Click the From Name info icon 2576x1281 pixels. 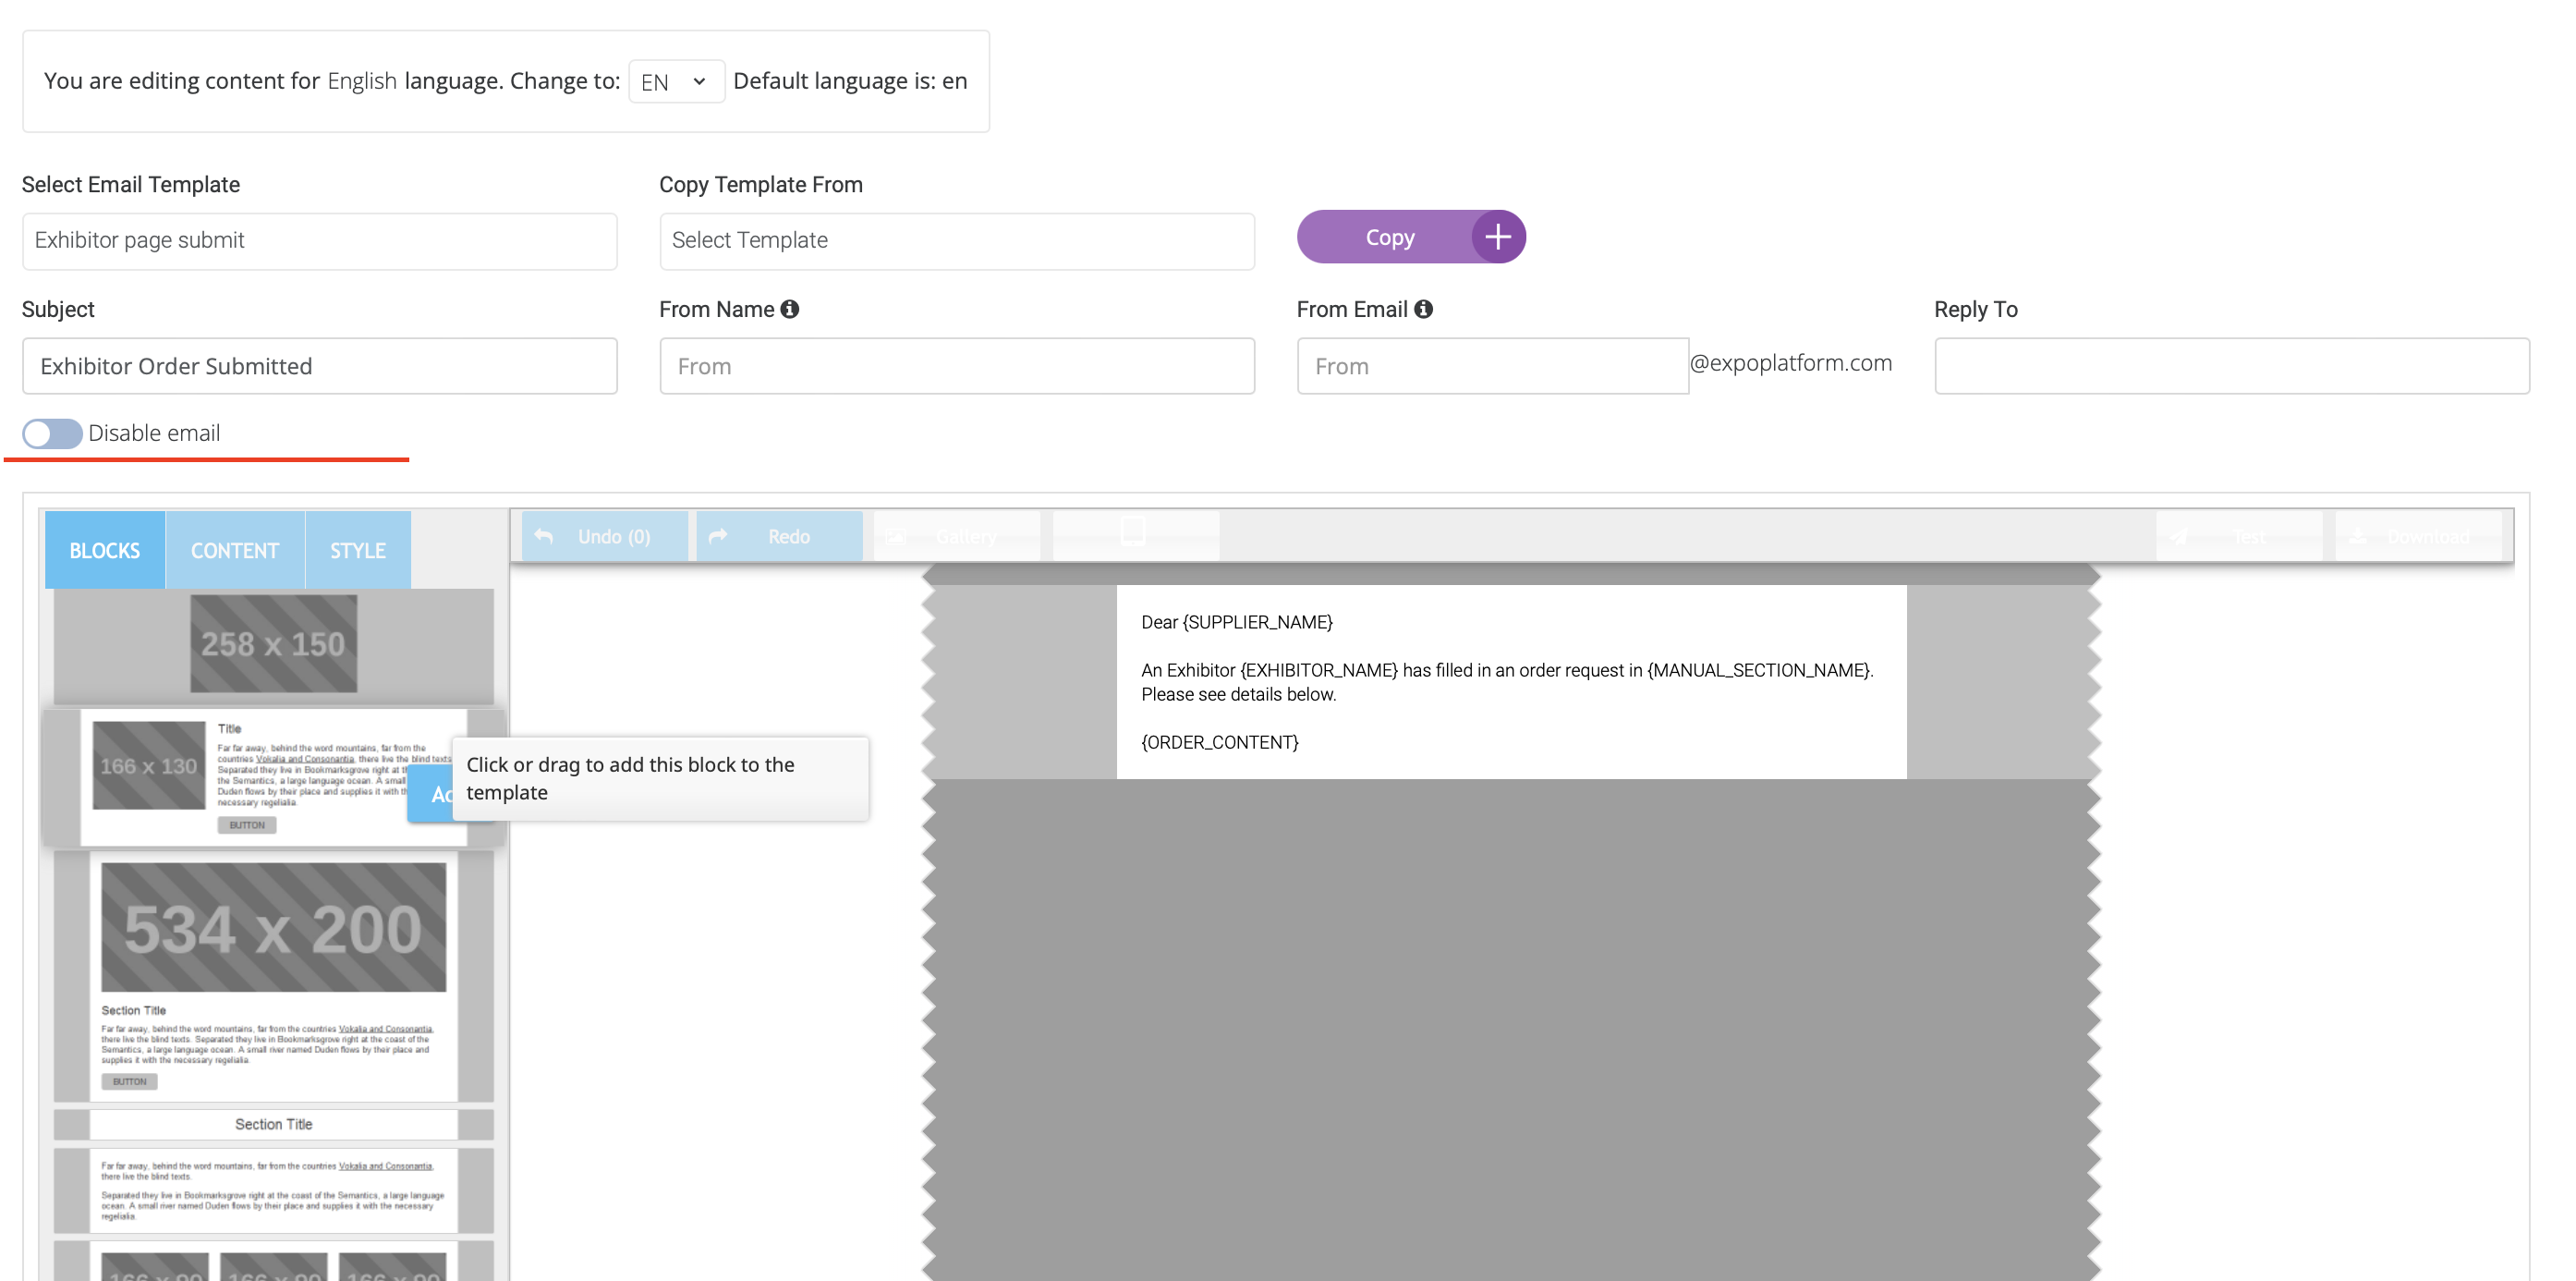(790, 310)
